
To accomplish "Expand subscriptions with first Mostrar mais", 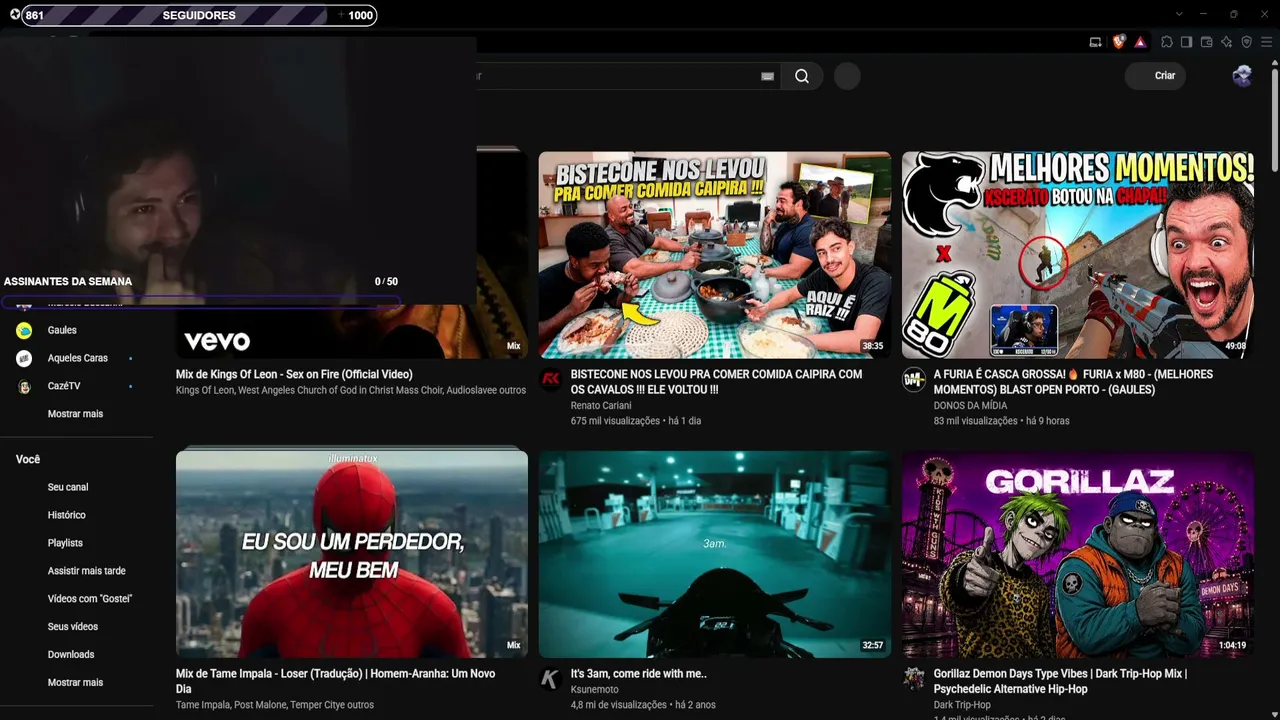I will 75,414.
